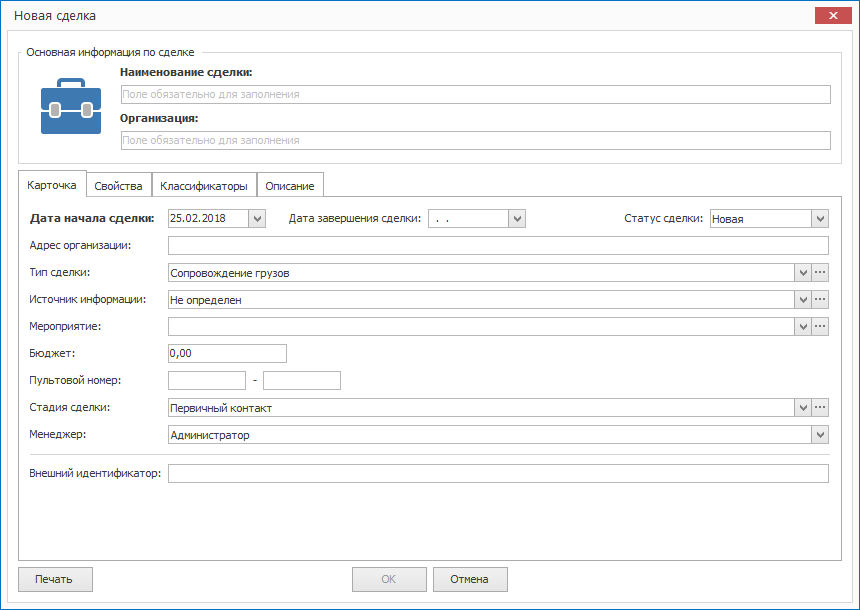
Task: Open ellipsis picker for Мероприятие
Action: 820,326
